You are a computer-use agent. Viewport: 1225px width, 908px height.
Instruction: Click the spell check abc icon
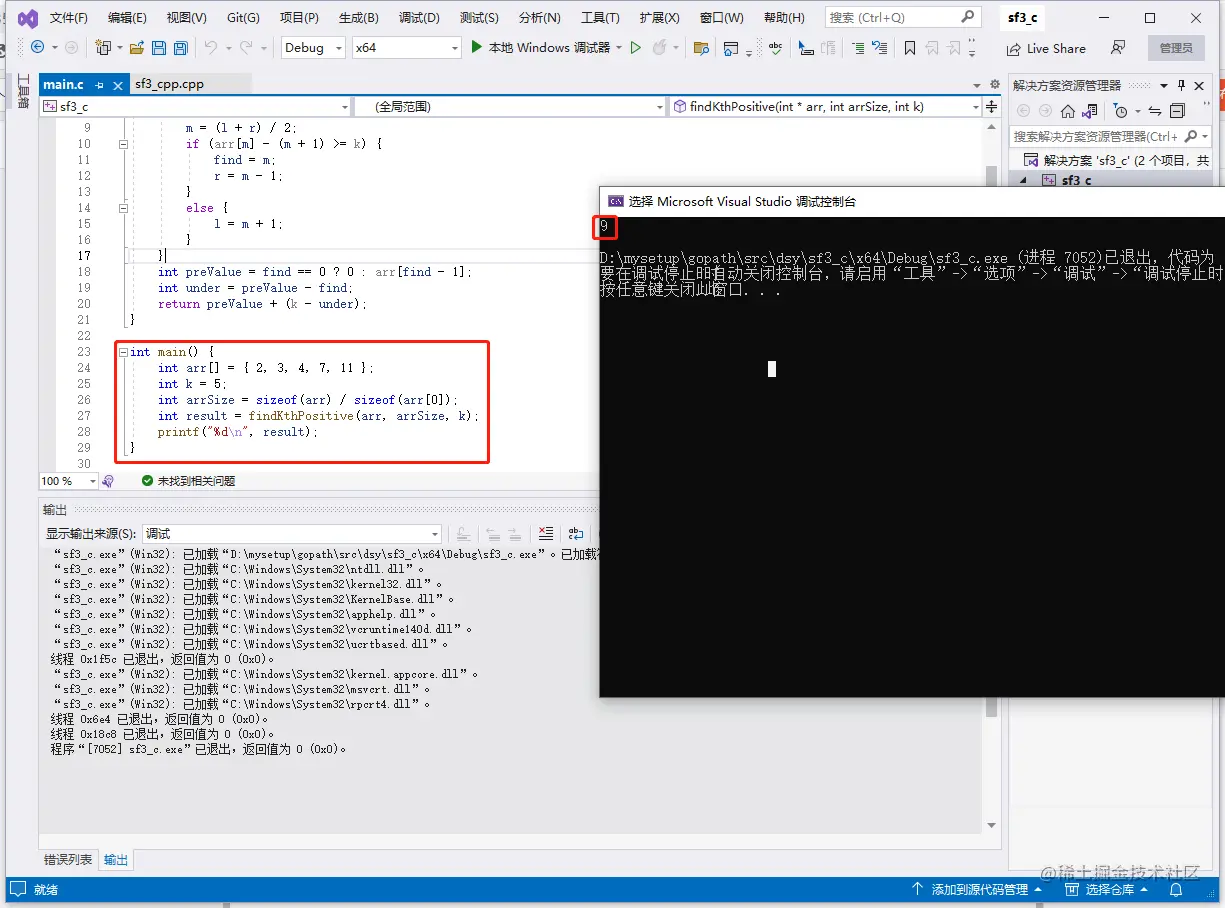(x=775, y=47)
